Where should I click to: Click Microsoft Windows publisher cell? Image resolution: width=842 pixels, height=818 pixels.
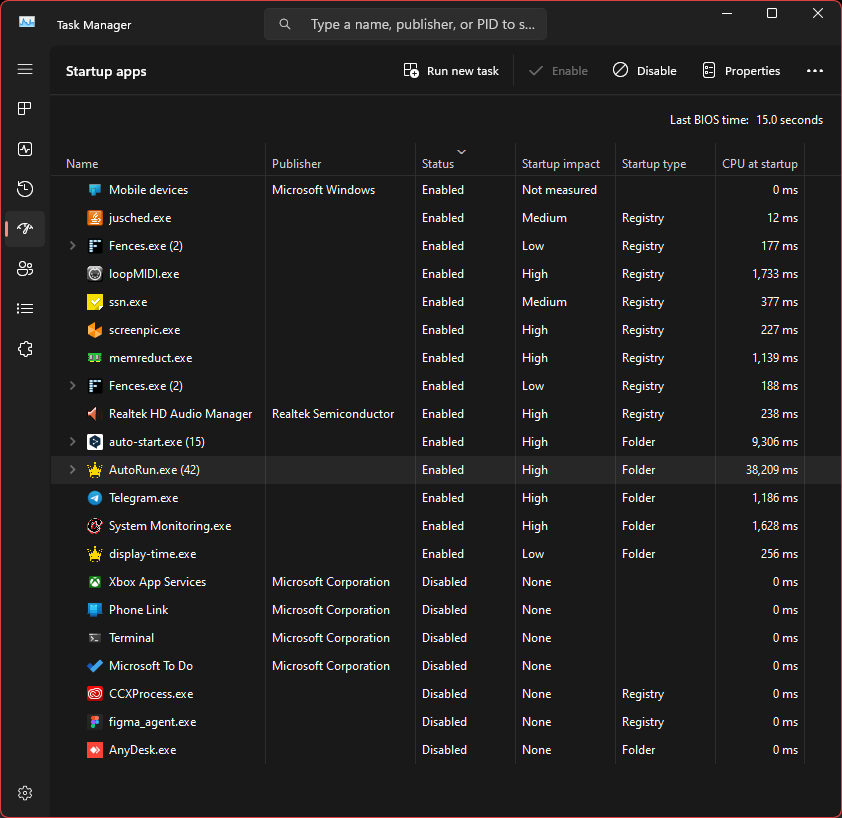pos(323,190)
